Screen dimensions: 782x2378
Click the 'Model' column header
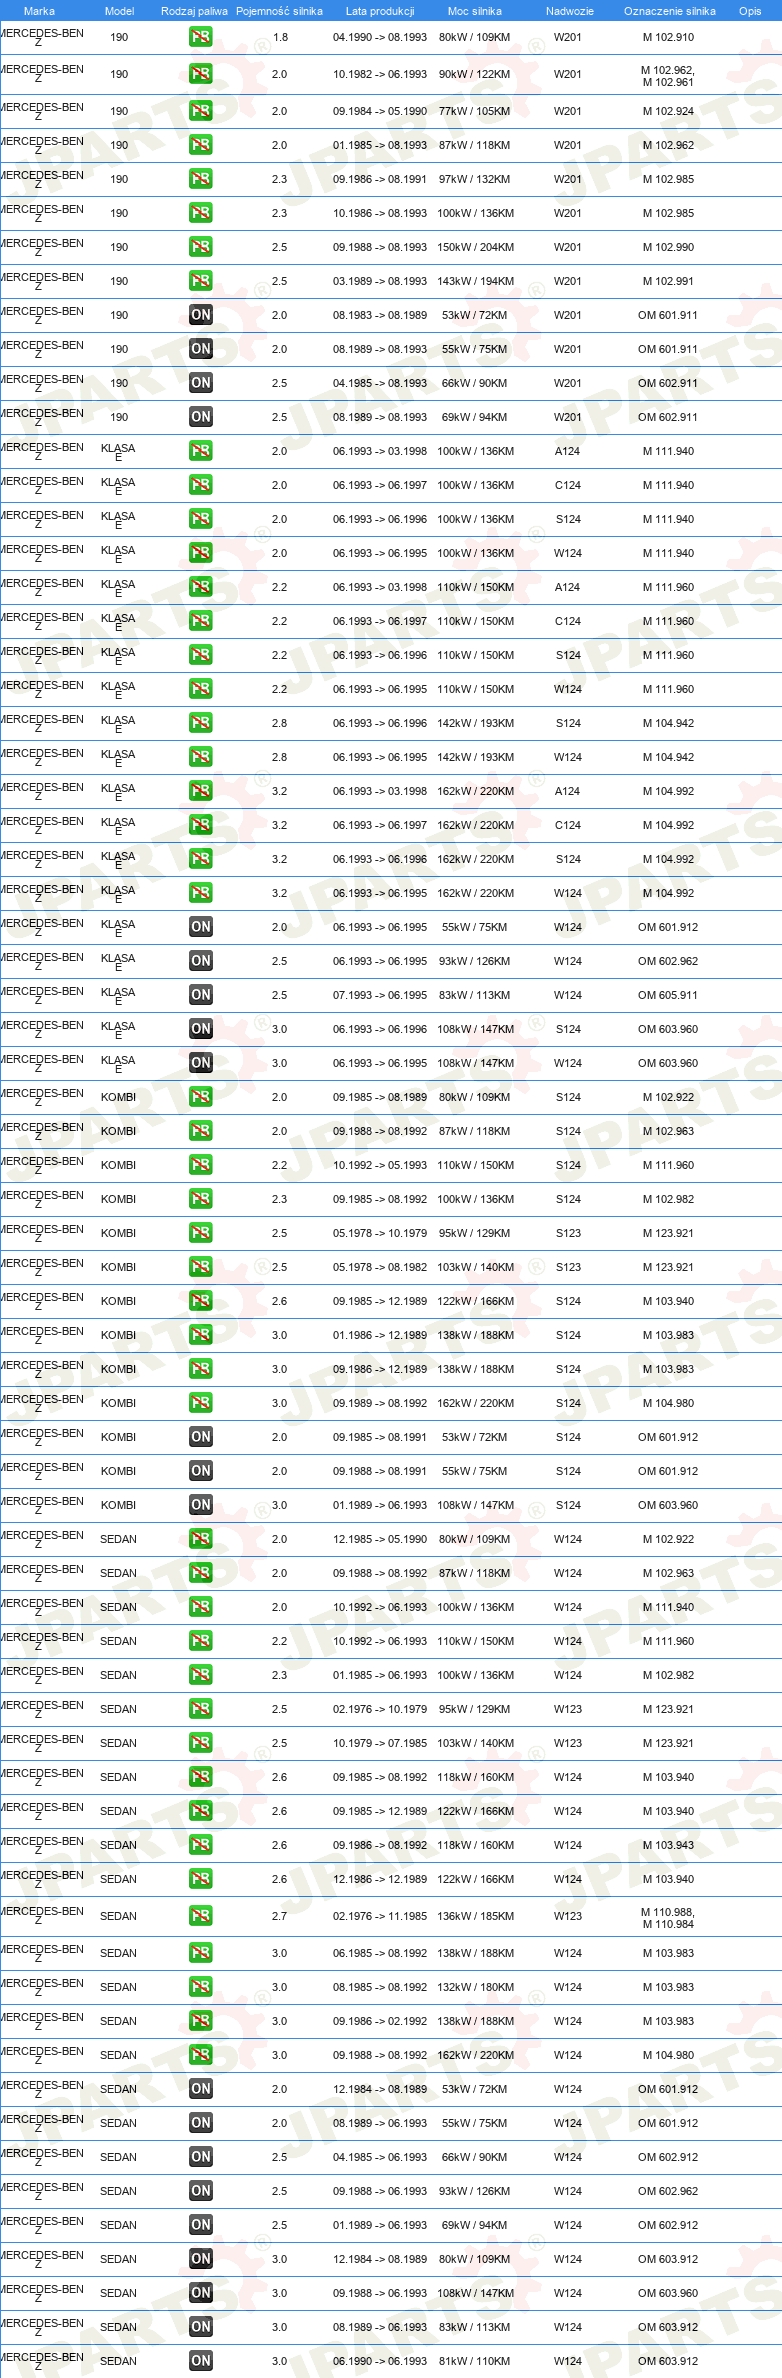[119, 11]
